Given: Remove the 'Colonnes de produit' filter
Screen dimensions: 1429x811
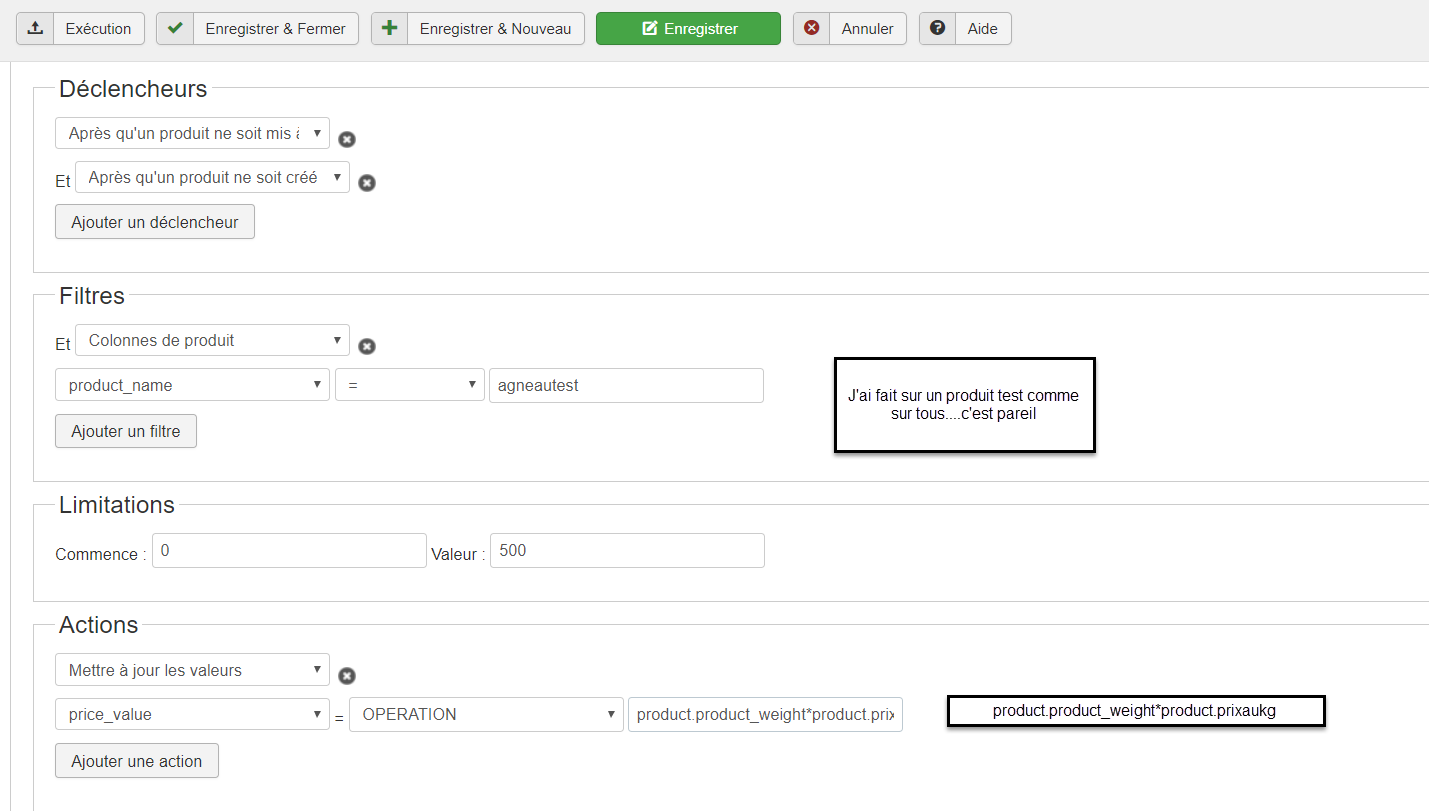Looking at the screenshot, I should pyautogui.click(x=367, y=346).
